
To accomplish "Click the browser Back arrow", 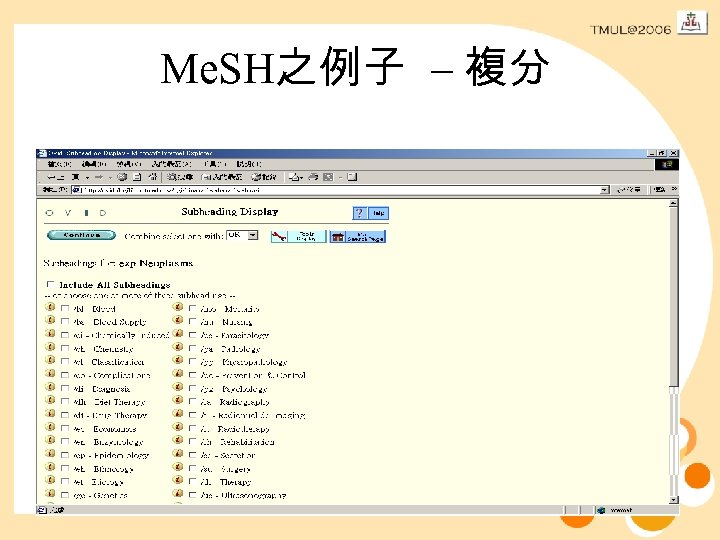I will point(56,177).
